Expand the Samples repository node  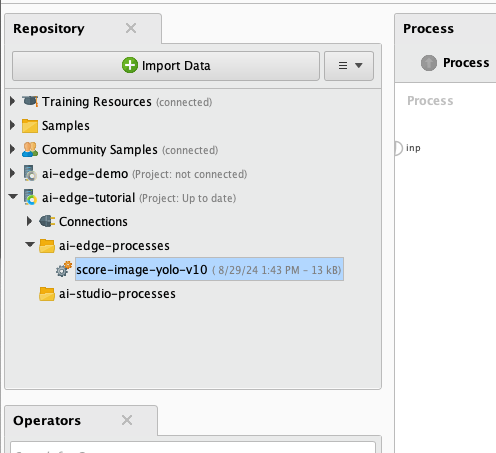click(x=12, y=125)
